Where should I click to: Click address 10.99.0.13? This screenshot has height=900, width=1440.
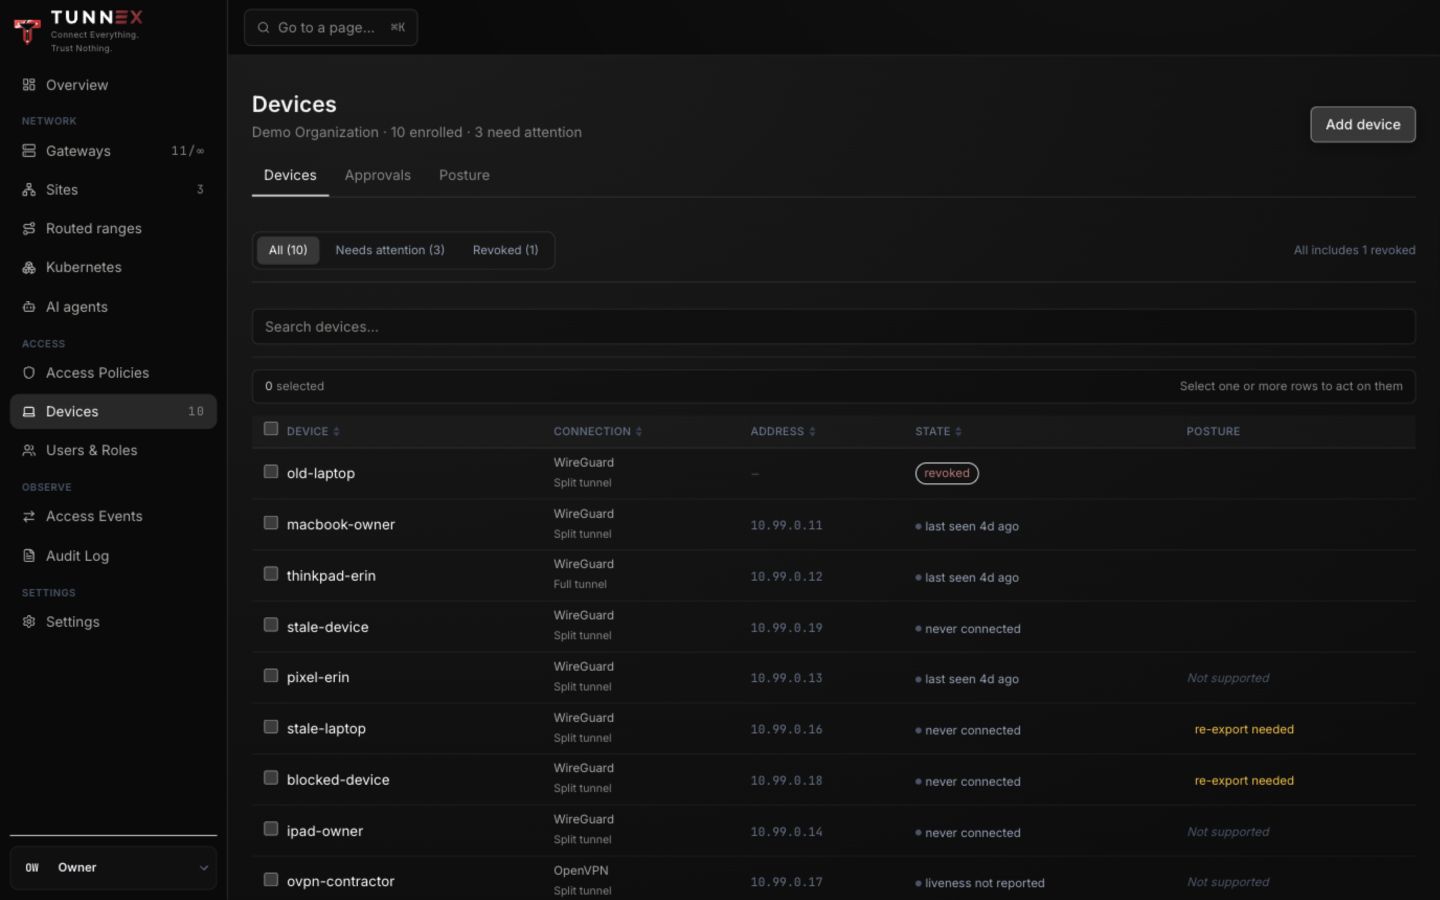click(x=786, y=678)
